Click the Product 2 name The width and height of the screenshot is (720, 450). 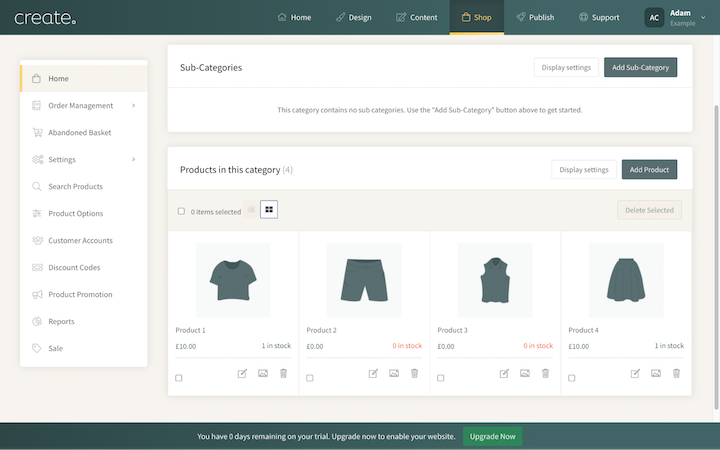[x=321, y=330]
